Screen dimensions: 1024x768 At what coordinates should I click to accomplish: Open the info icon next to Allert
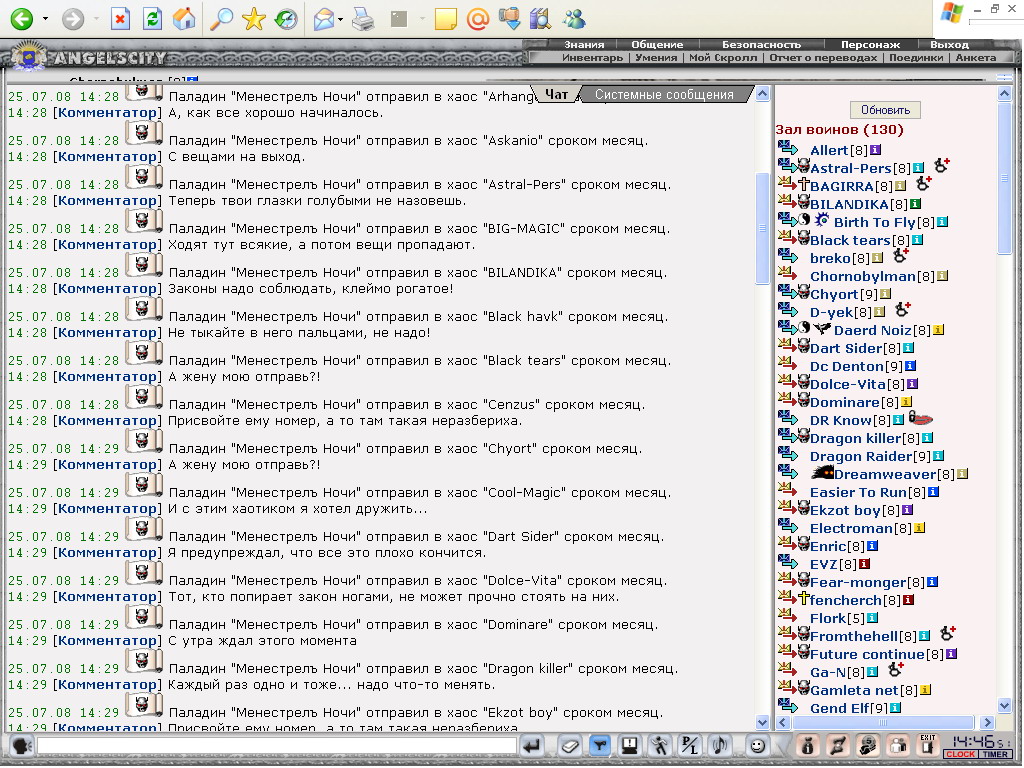click(x=875, y=150)
